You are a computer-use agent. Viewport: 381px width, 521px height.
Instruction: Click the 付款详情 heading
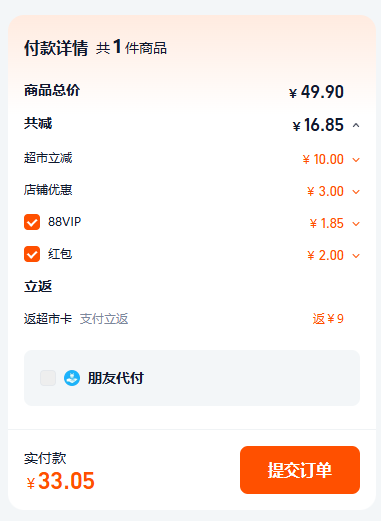click(x=56, y=48)
